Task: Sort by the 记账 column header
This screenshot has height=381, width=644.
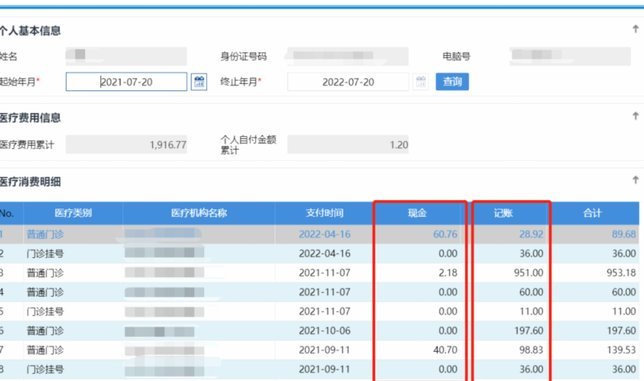Action: coord(503,213)
